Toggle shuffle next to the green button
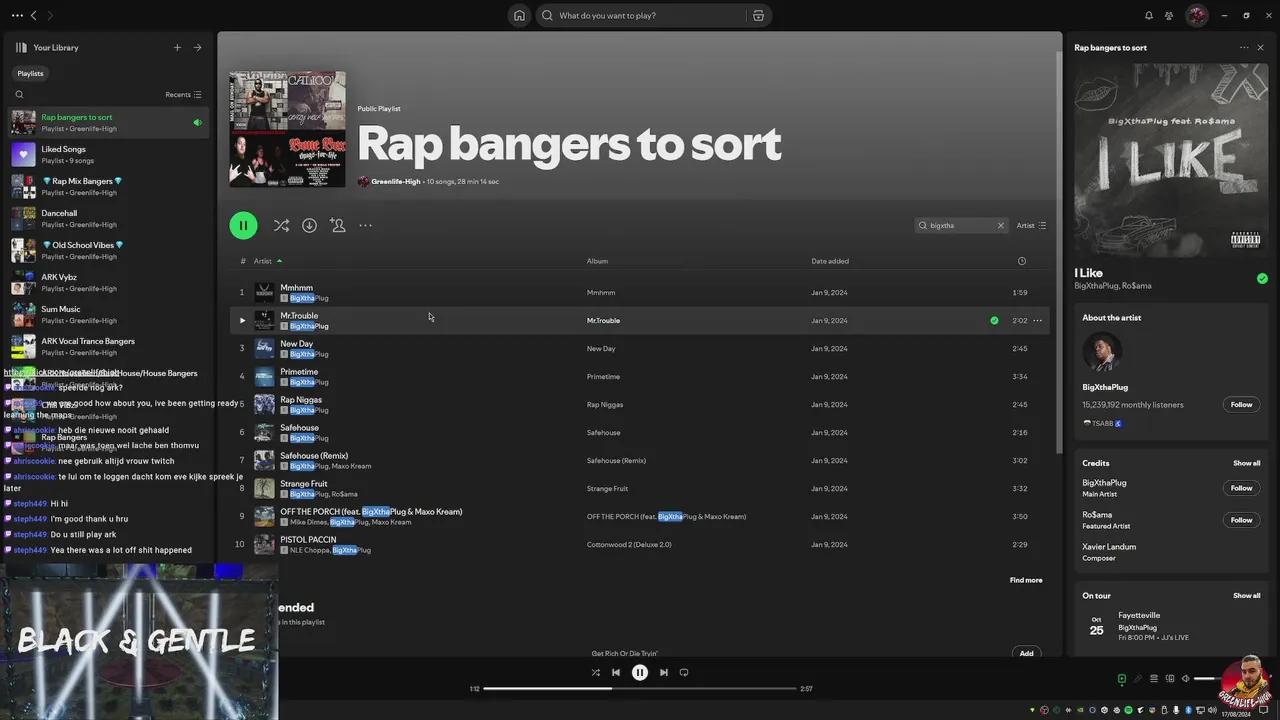The height and width of the screenshot is (720, 1280). [x=281, y=225]
